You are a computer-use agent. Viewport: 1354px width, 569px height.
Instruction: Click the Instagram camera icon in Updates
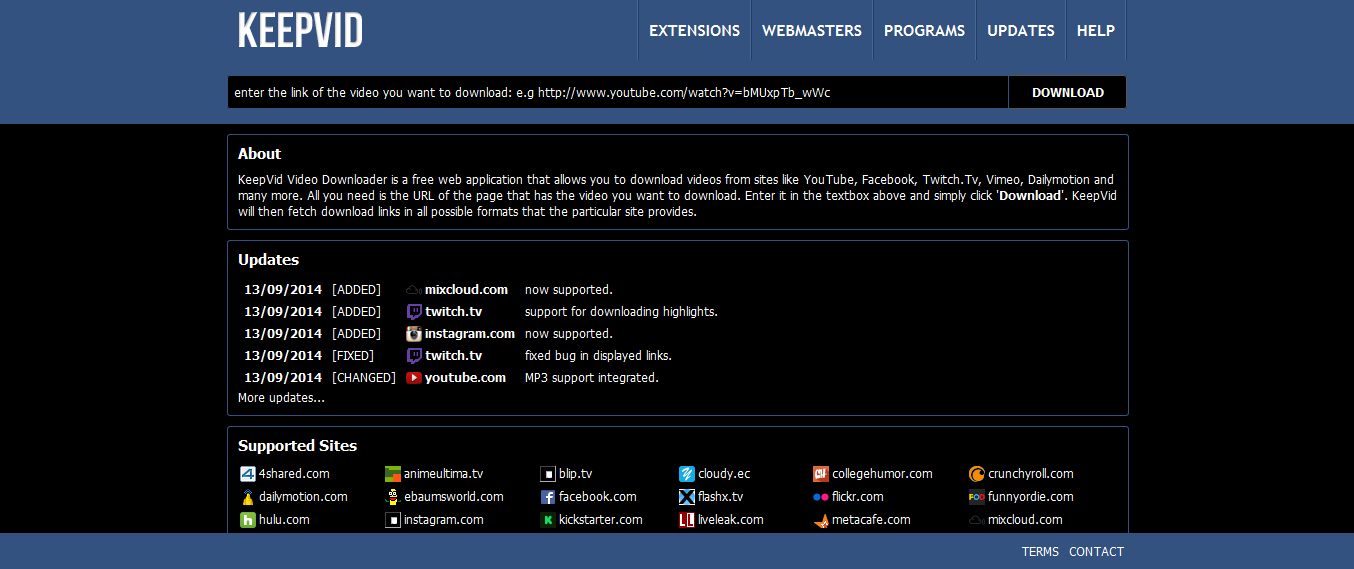(414, 334)
